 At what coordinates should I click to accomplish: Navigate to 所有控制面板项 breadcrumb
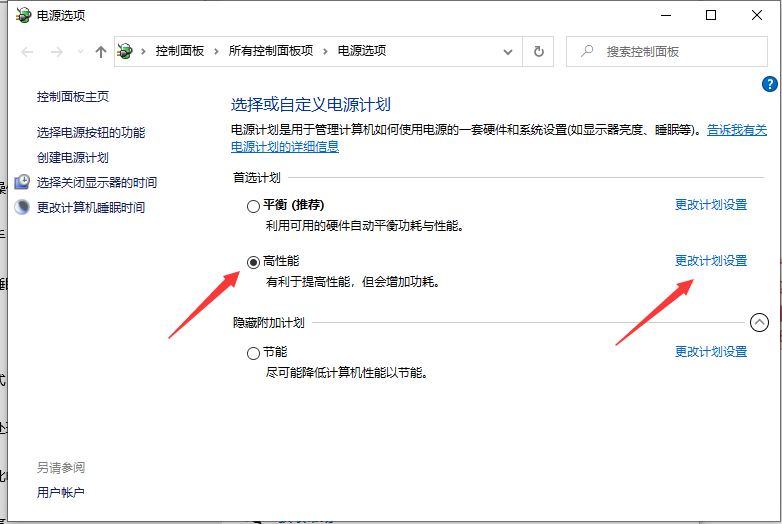tap(270, 51)
